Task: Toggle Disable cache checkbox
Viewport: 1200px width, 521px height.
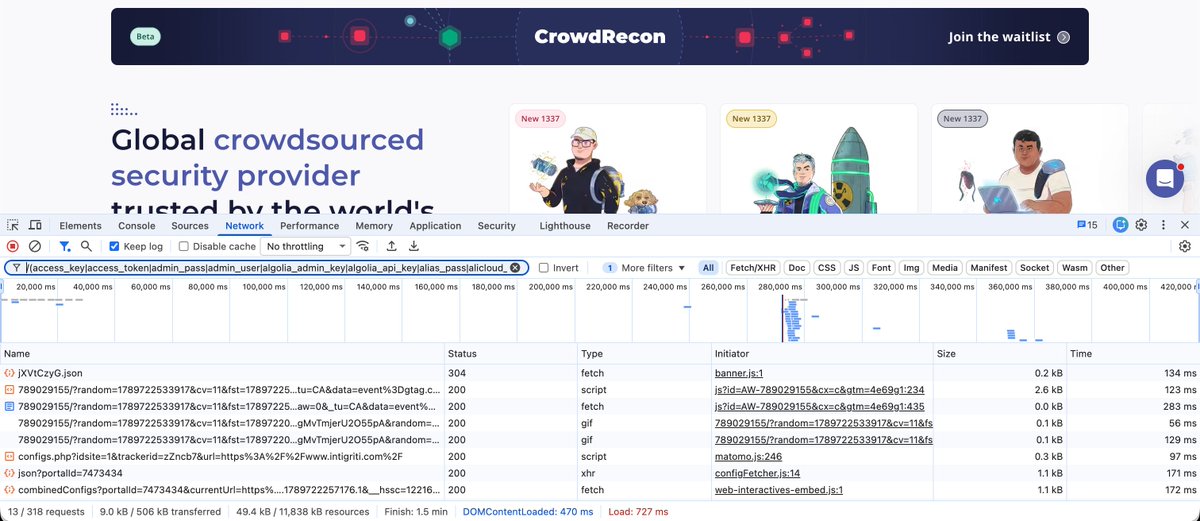Action: pyautogui.click(x=184, y=246)
